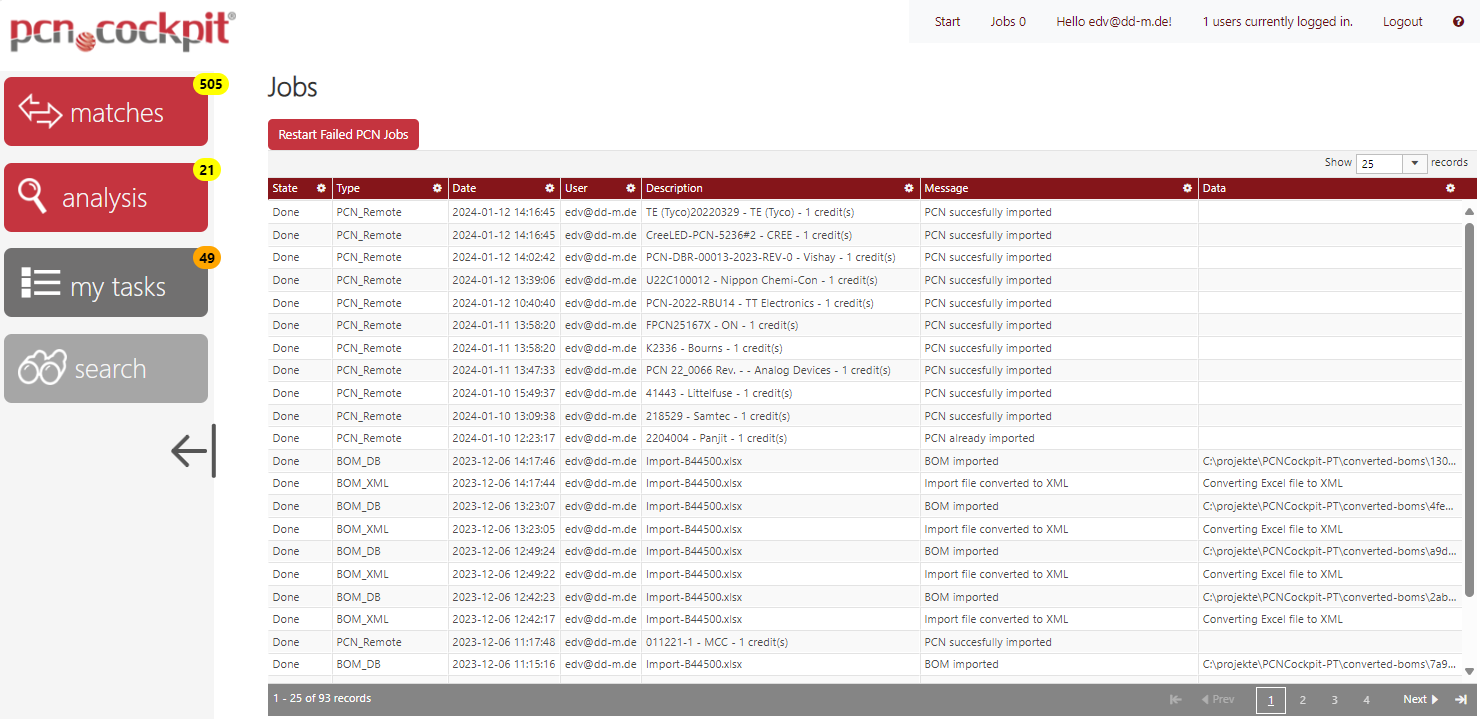Click Restart Failed PCN Jobs button
The image size is (1480, 719).
(343, 135)
